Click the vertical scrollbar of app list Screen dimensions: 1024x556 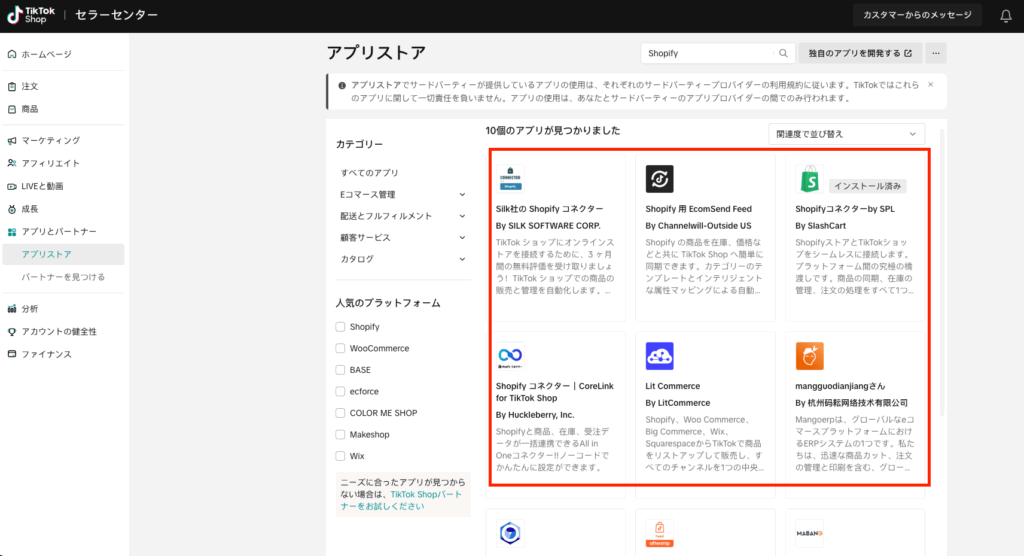coord(942,274)
